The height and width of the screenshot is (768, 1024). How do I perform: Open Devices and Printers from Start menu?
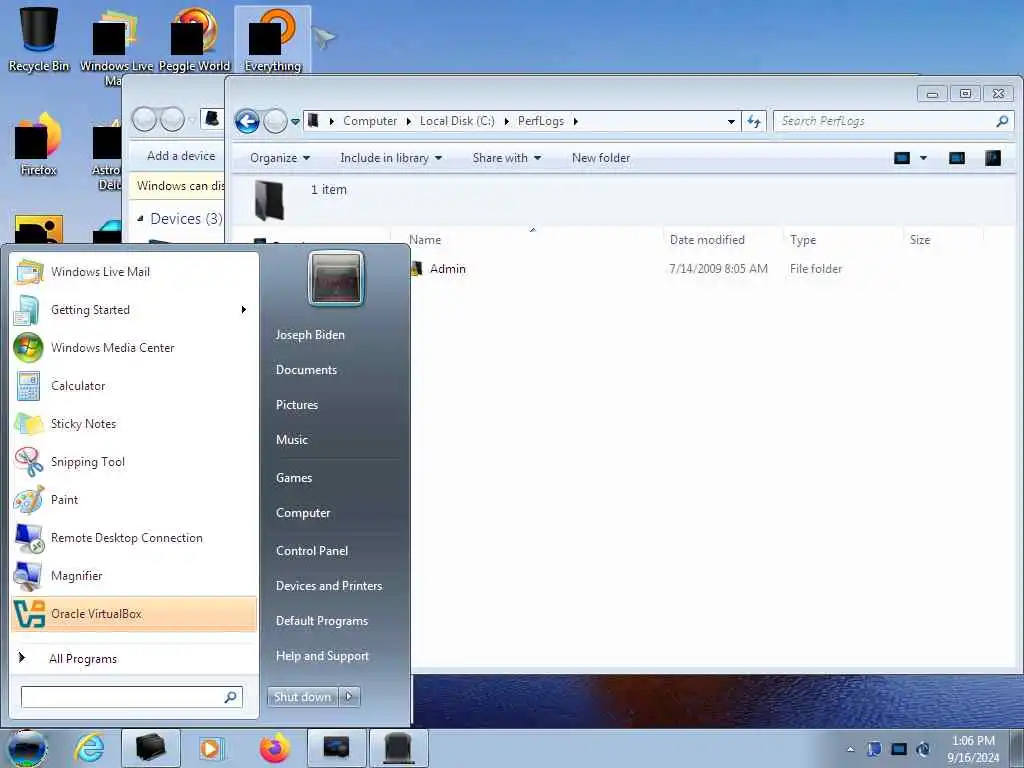tap(328, 586)
